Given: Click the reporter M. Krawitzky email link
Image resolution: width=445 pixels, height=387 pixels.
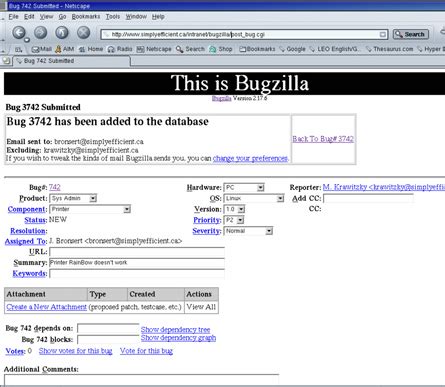Looking at the screenshot, I should tap(384, 187).
